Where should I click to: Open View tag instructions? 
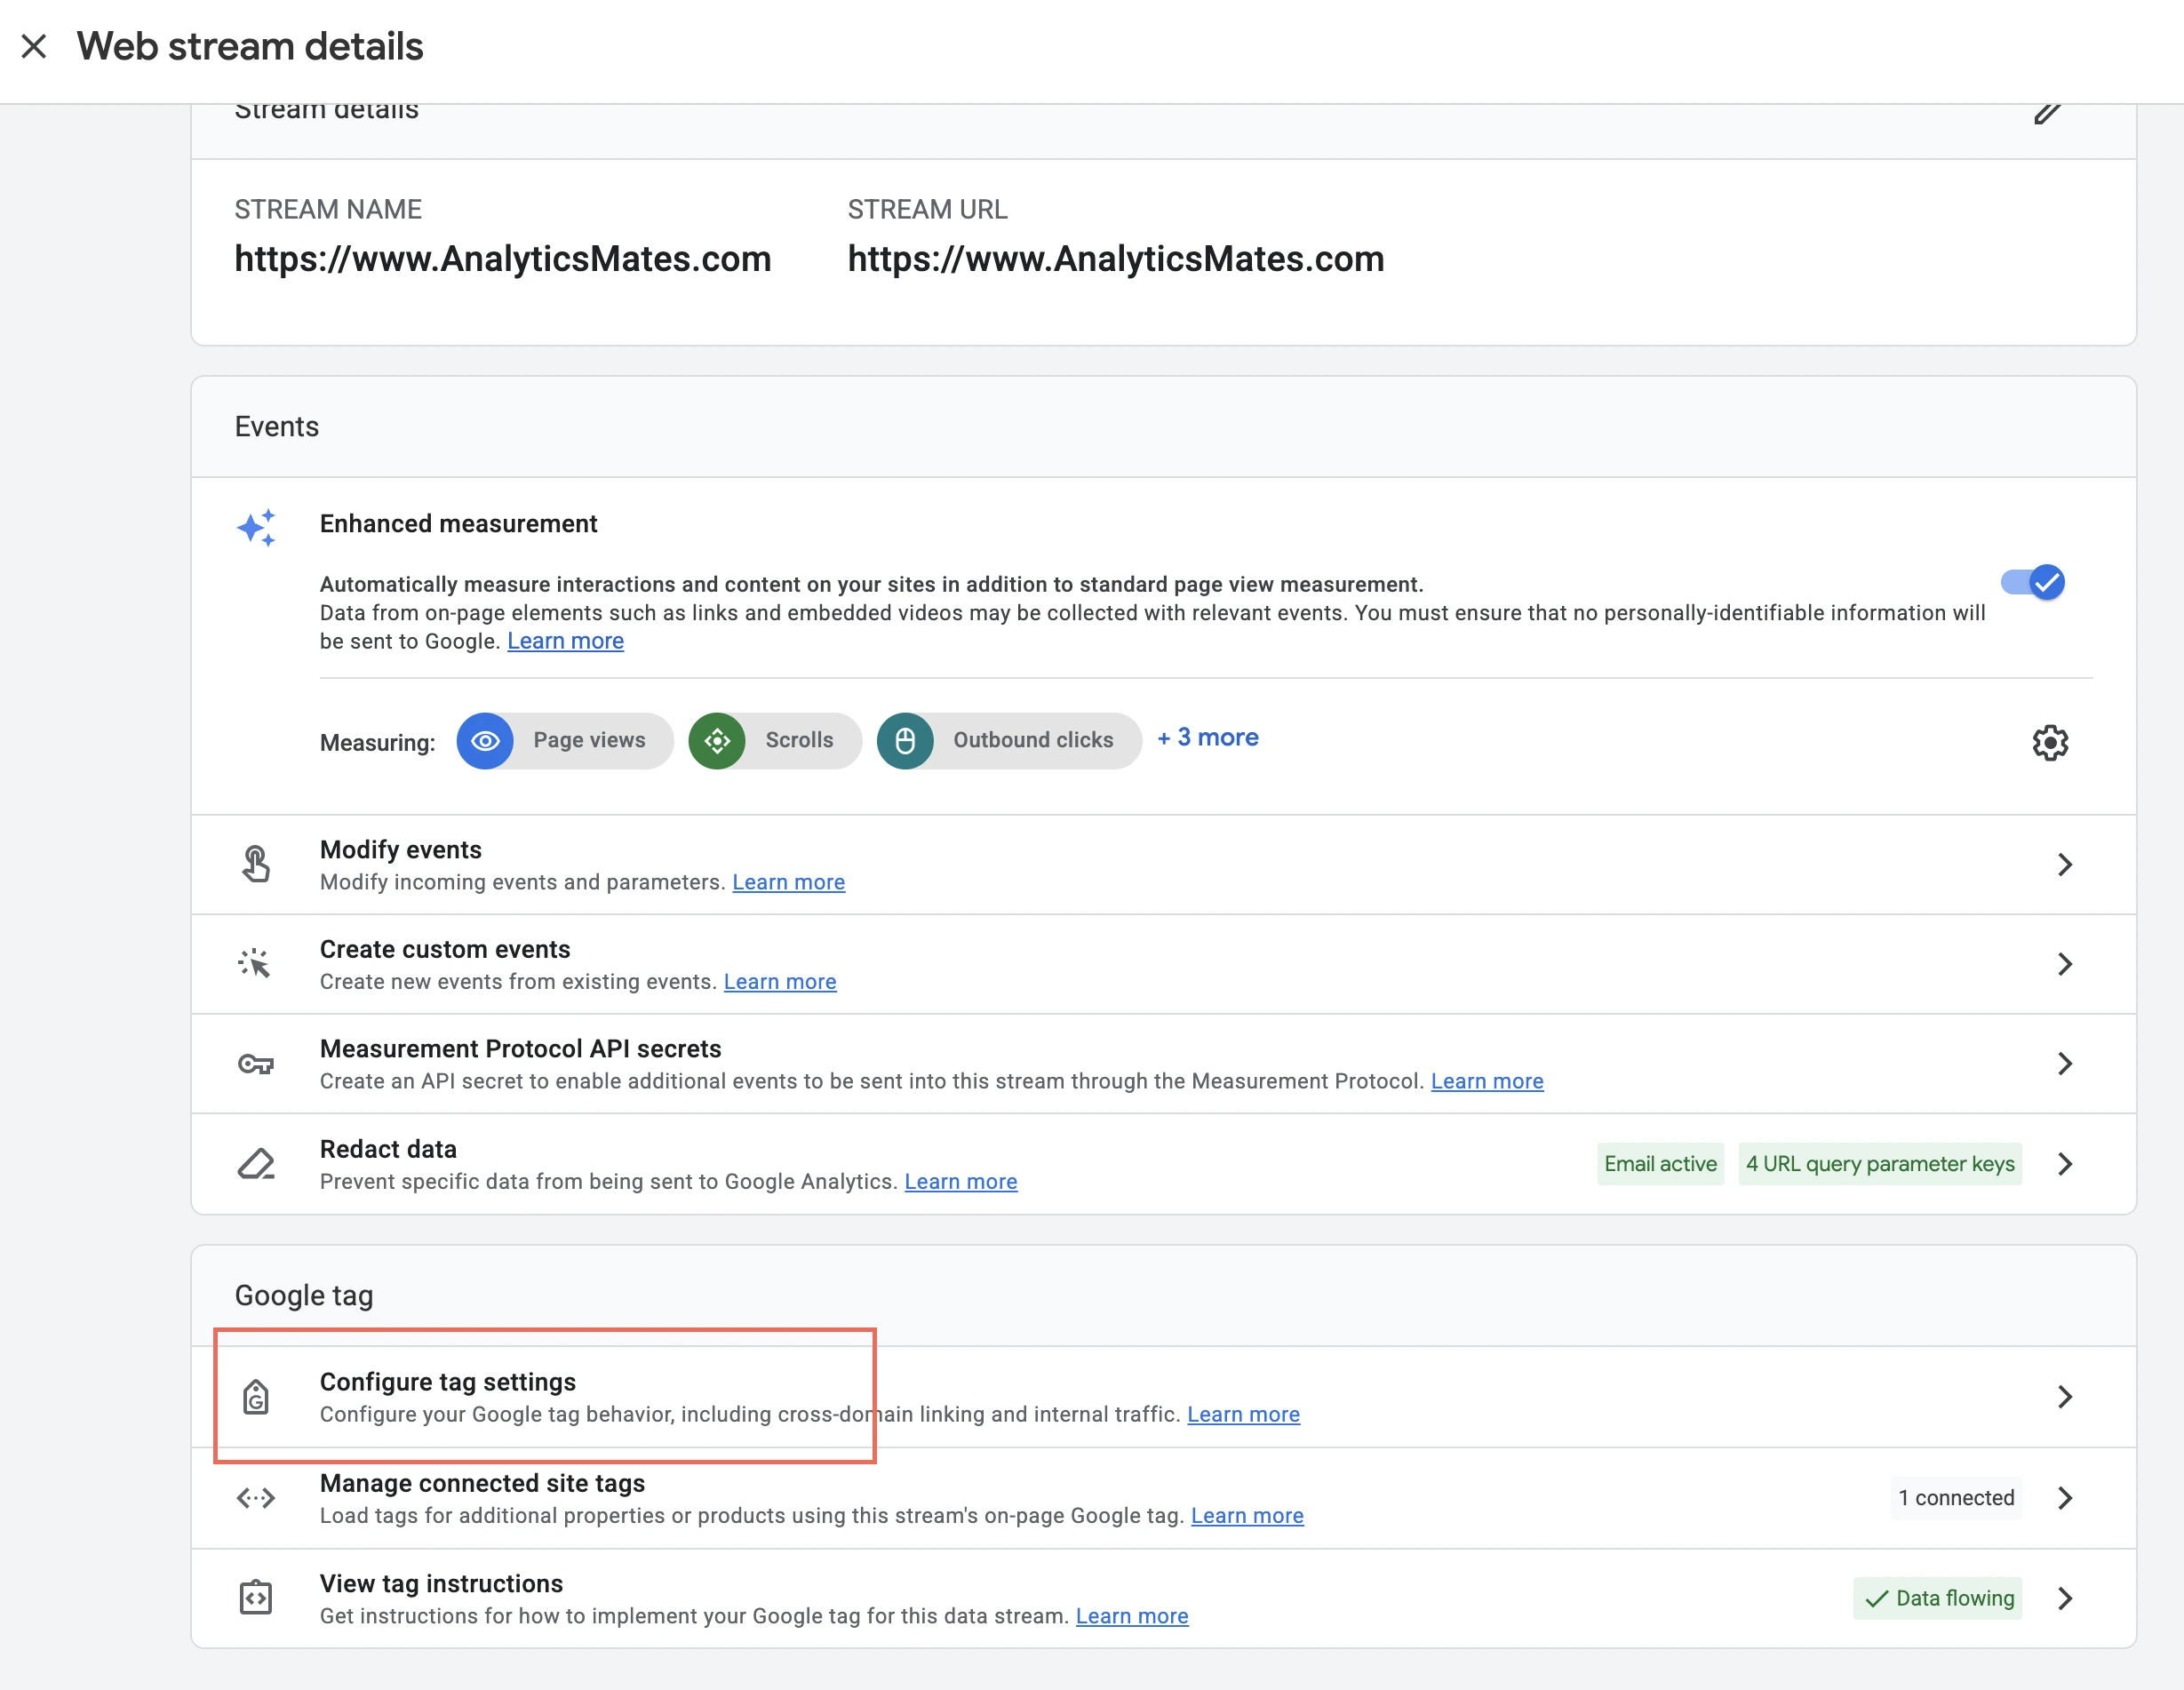pos(1163,1599)
